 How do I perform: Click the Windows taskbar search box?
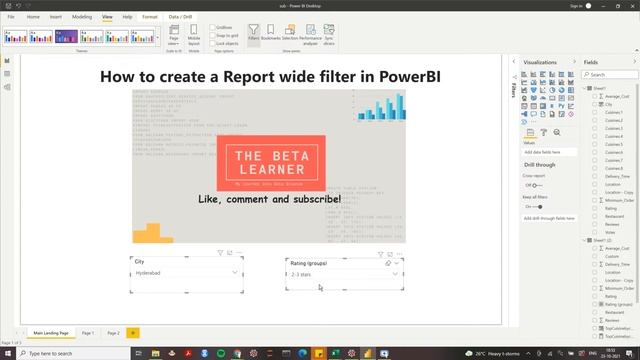click(x=73, y=353)
